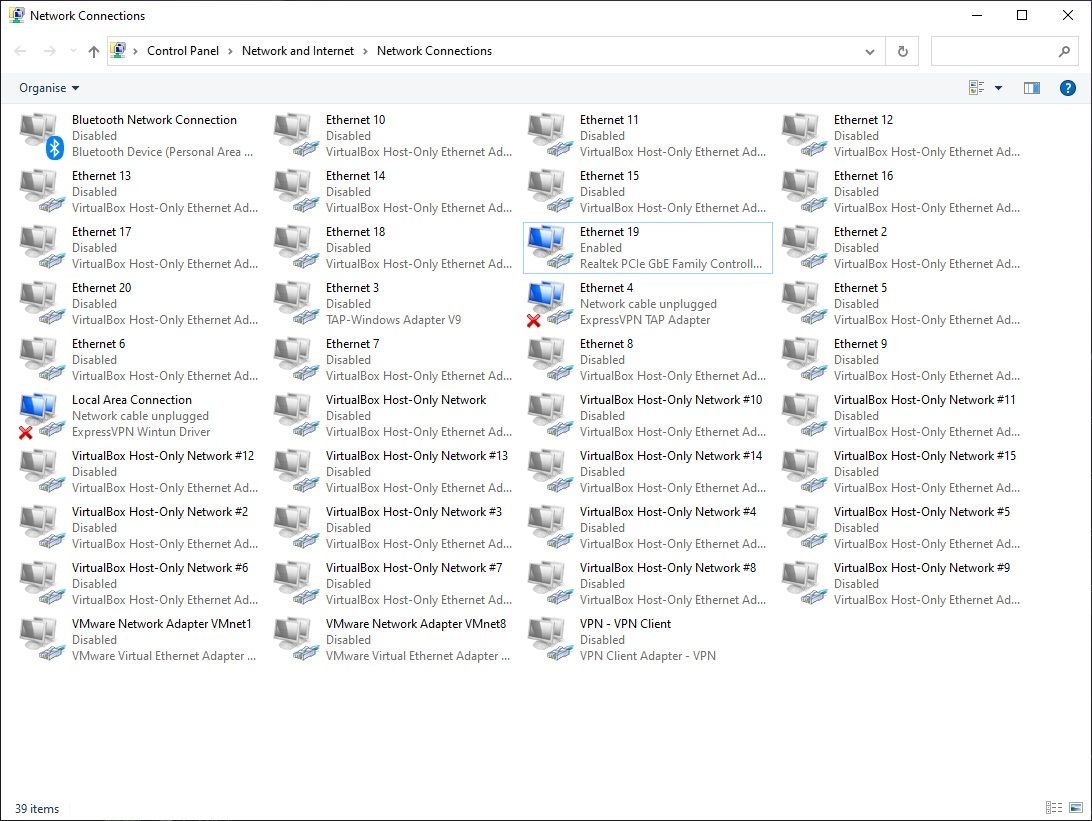Select the VPN - VPN Client adapter icon

coord(547,639)
